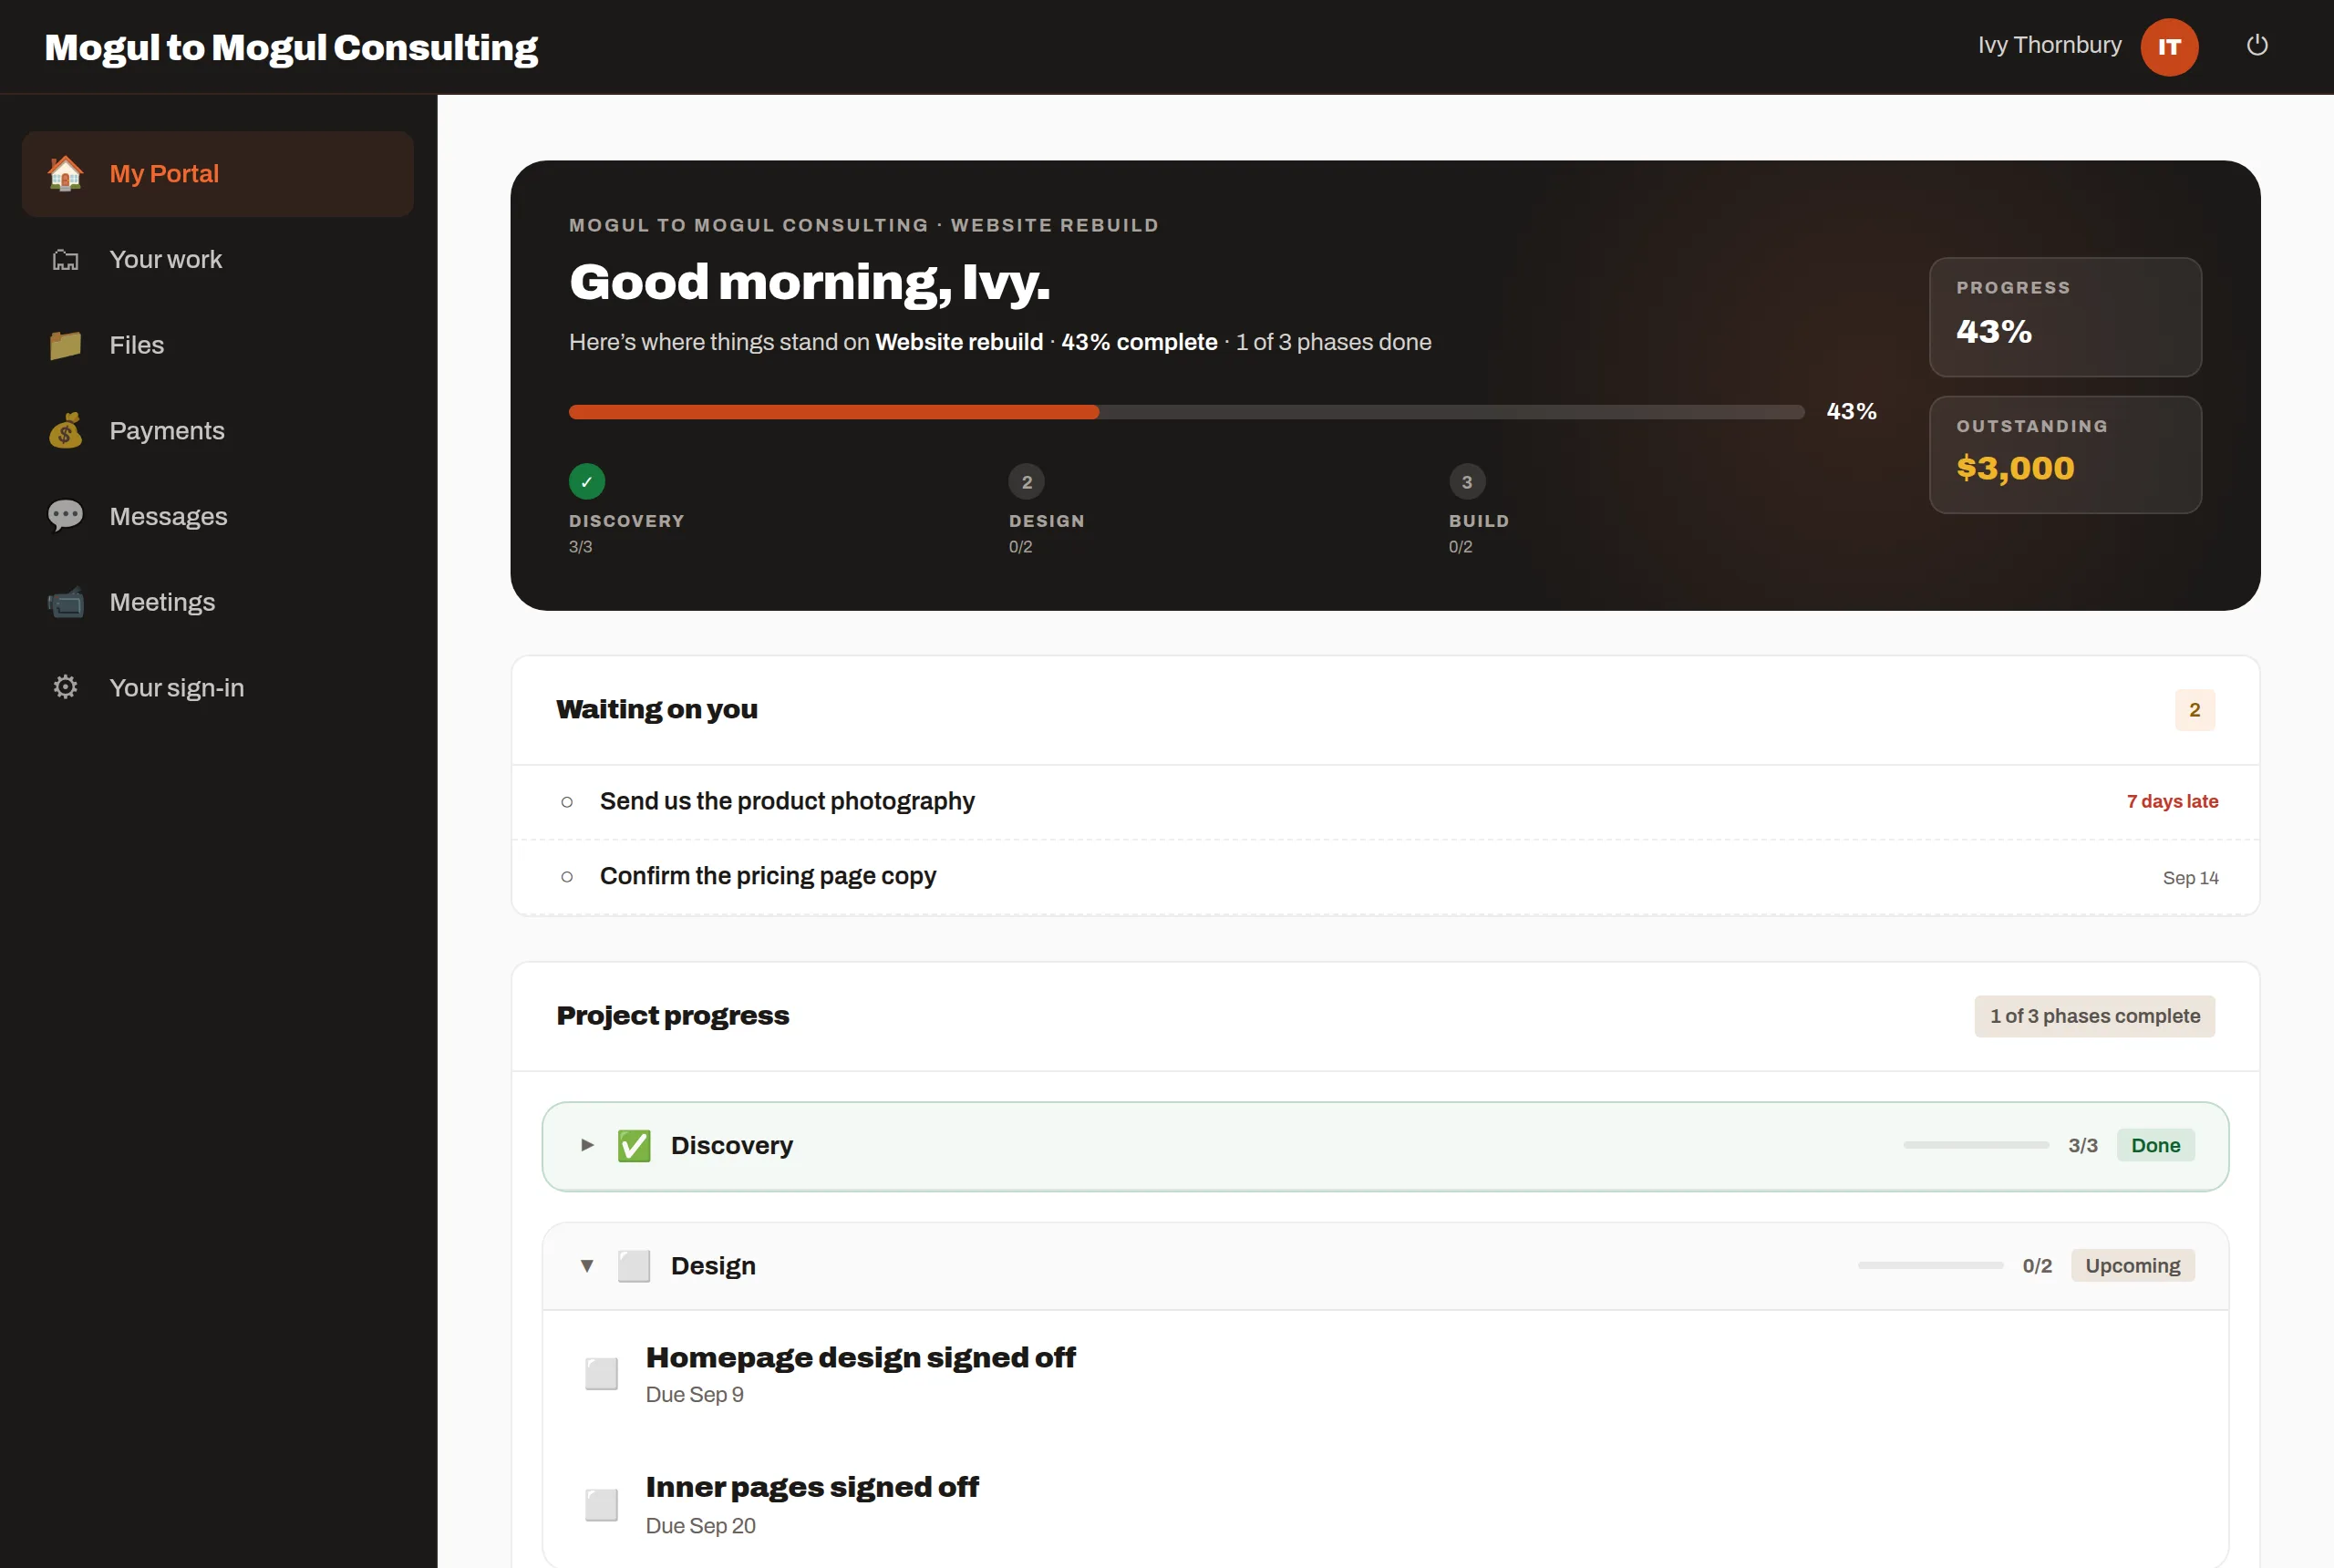Click the BUILD step label in hero
Viewport: 2334px width, 1568px height.
click(1479, 521)
